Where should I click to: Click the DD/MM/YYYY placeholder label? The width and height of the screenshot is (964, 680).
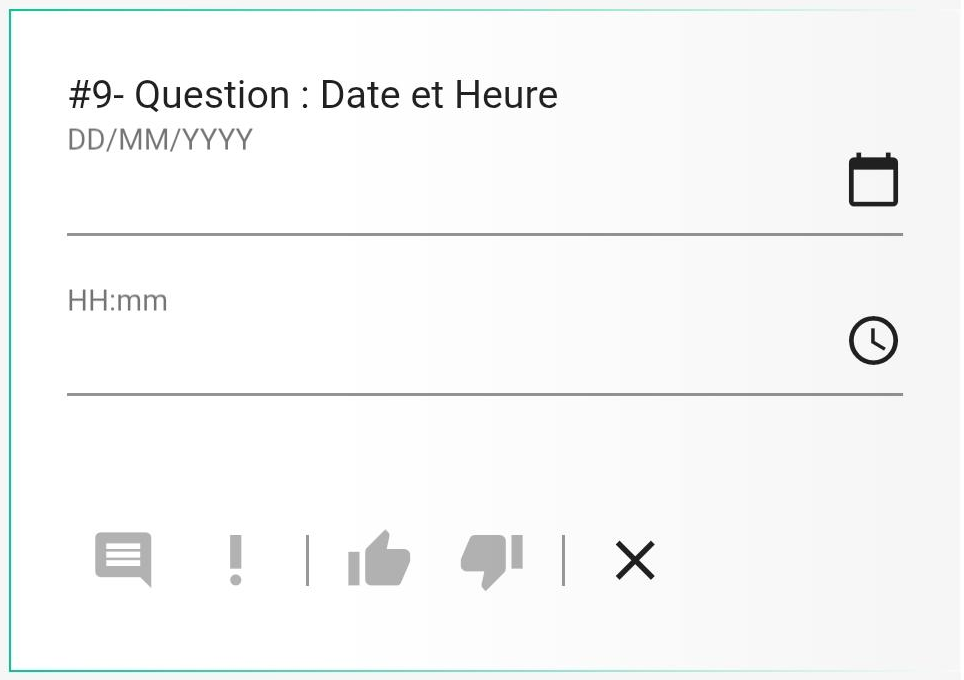pyautogui.click(x=160, y=140)
